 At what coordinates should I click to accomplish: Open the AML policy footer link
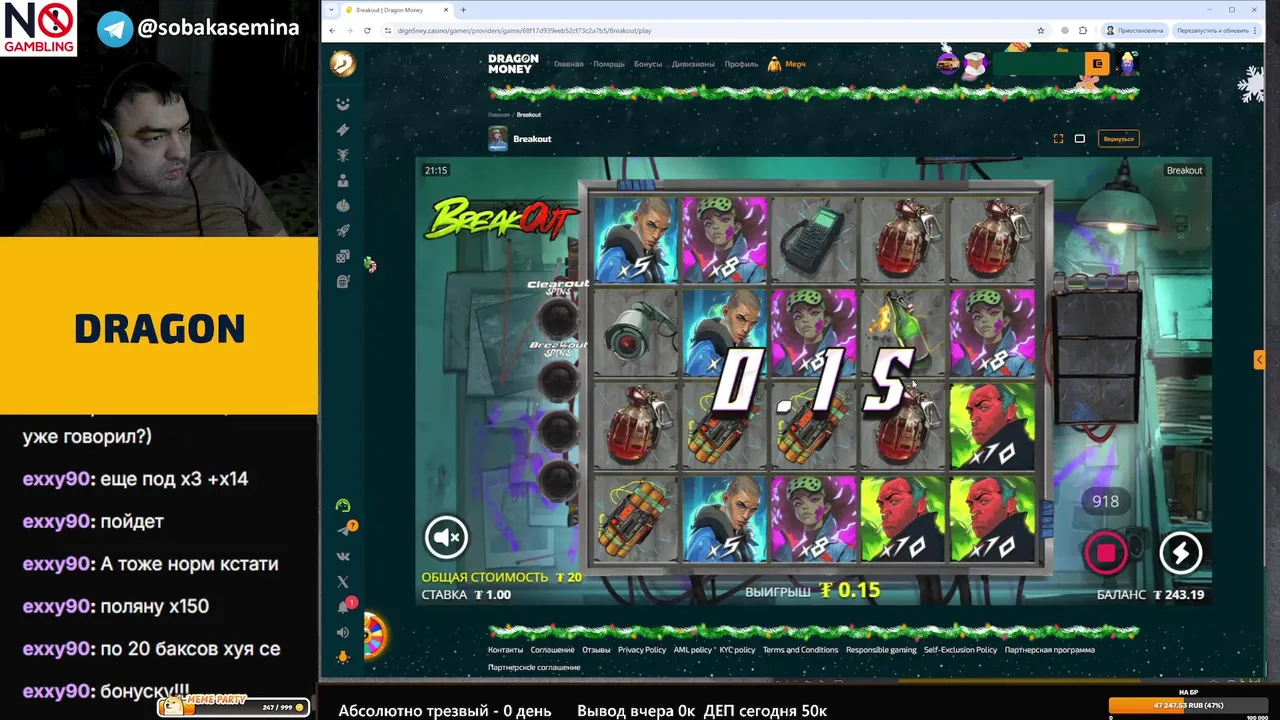tap(692, 650)
